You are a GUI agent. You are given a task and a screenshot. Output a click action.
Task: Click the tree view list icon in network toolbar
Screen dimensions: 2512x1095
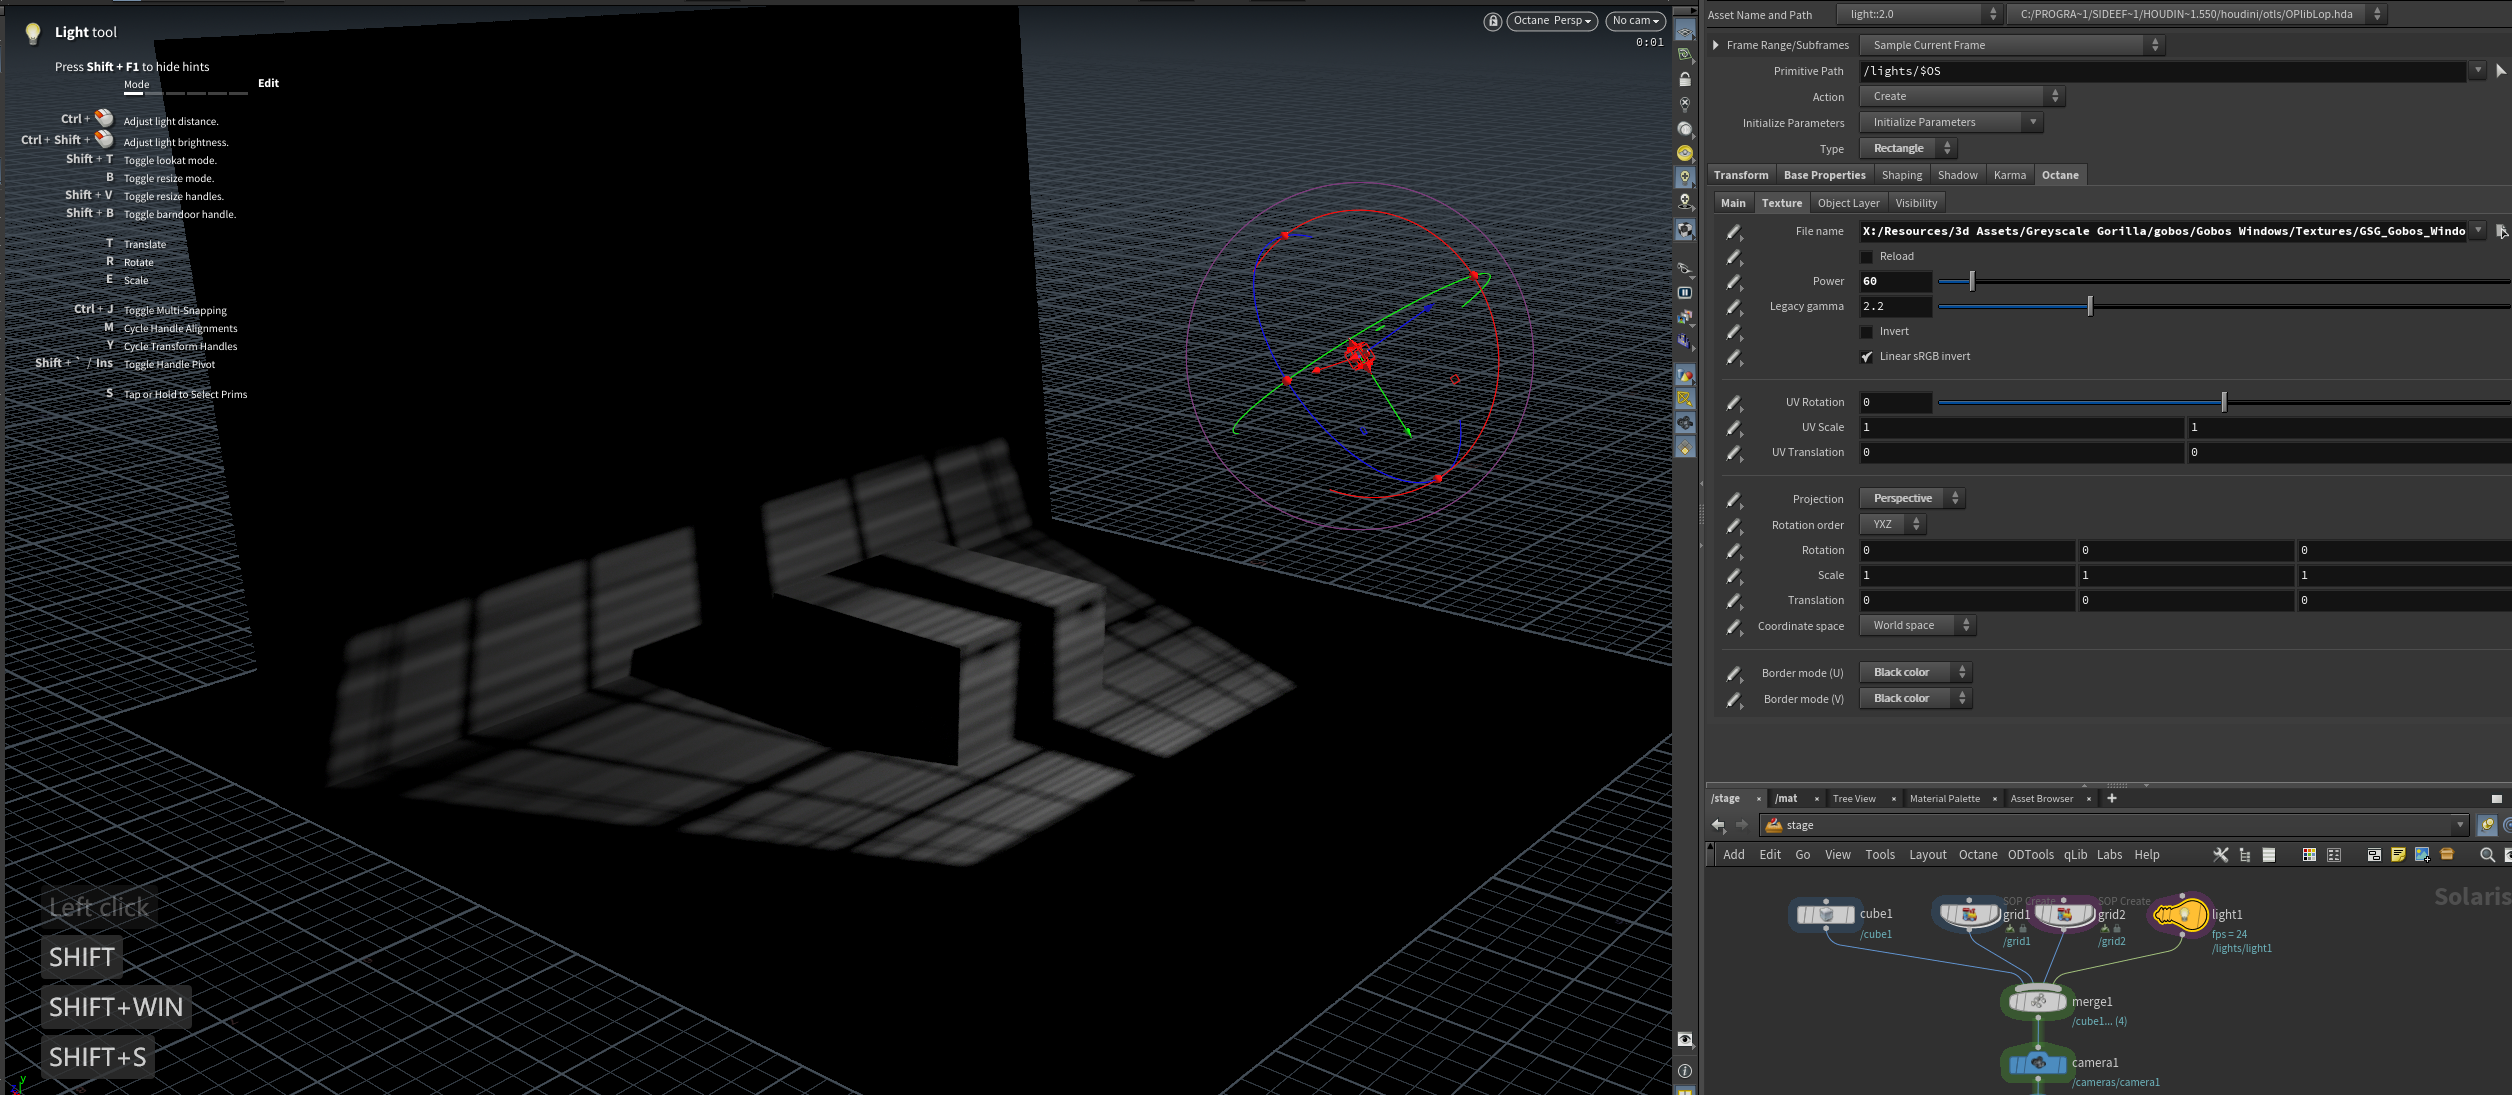click(2245, 855)
